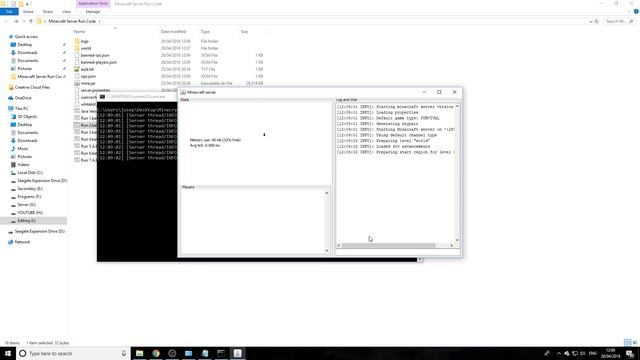640x360 pixels.
Task: Open 3D Objects under This PC
Action: [x=27, y=117]
